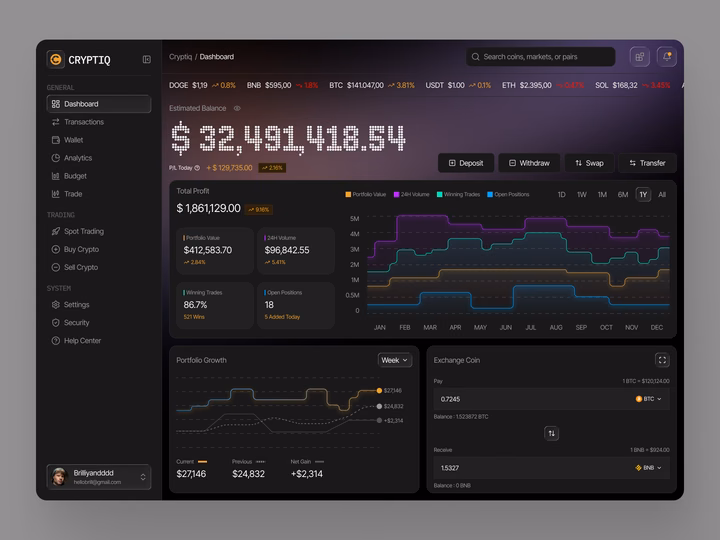Click the Transactions arrows icon
The image size is (720, 540).
56,122
